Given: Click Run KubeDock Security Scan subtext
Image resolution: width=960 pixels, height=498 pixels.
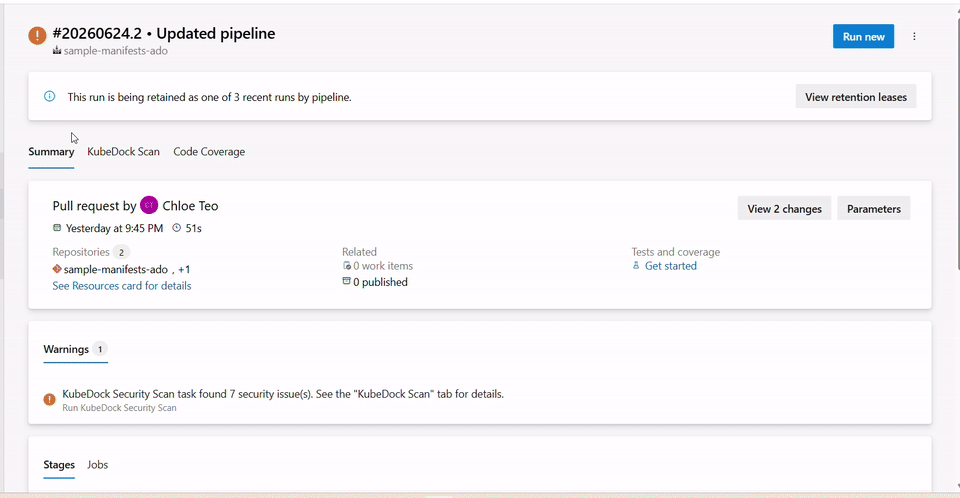Looking at the screenshot, I should click(x=119, y=408).
